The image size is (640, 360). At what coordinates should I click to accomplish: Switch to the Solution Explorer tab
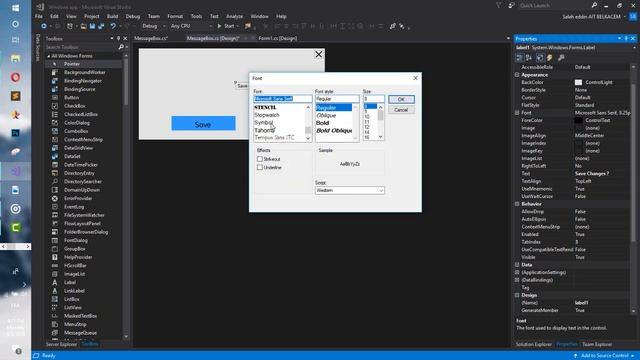click(533, 344)
